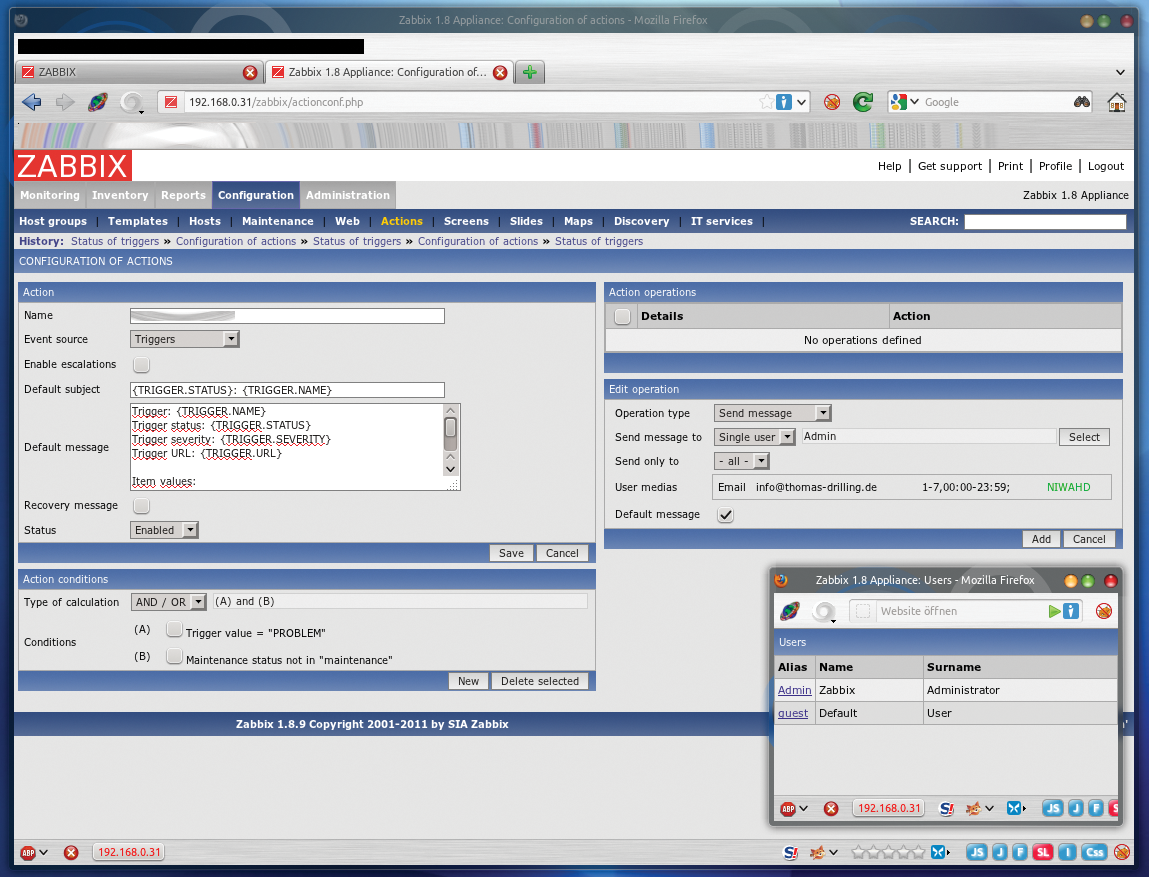The image size is (1149, 877).
Task: Switch to the Monitoring tab
Action: click(x=50, y=195)
